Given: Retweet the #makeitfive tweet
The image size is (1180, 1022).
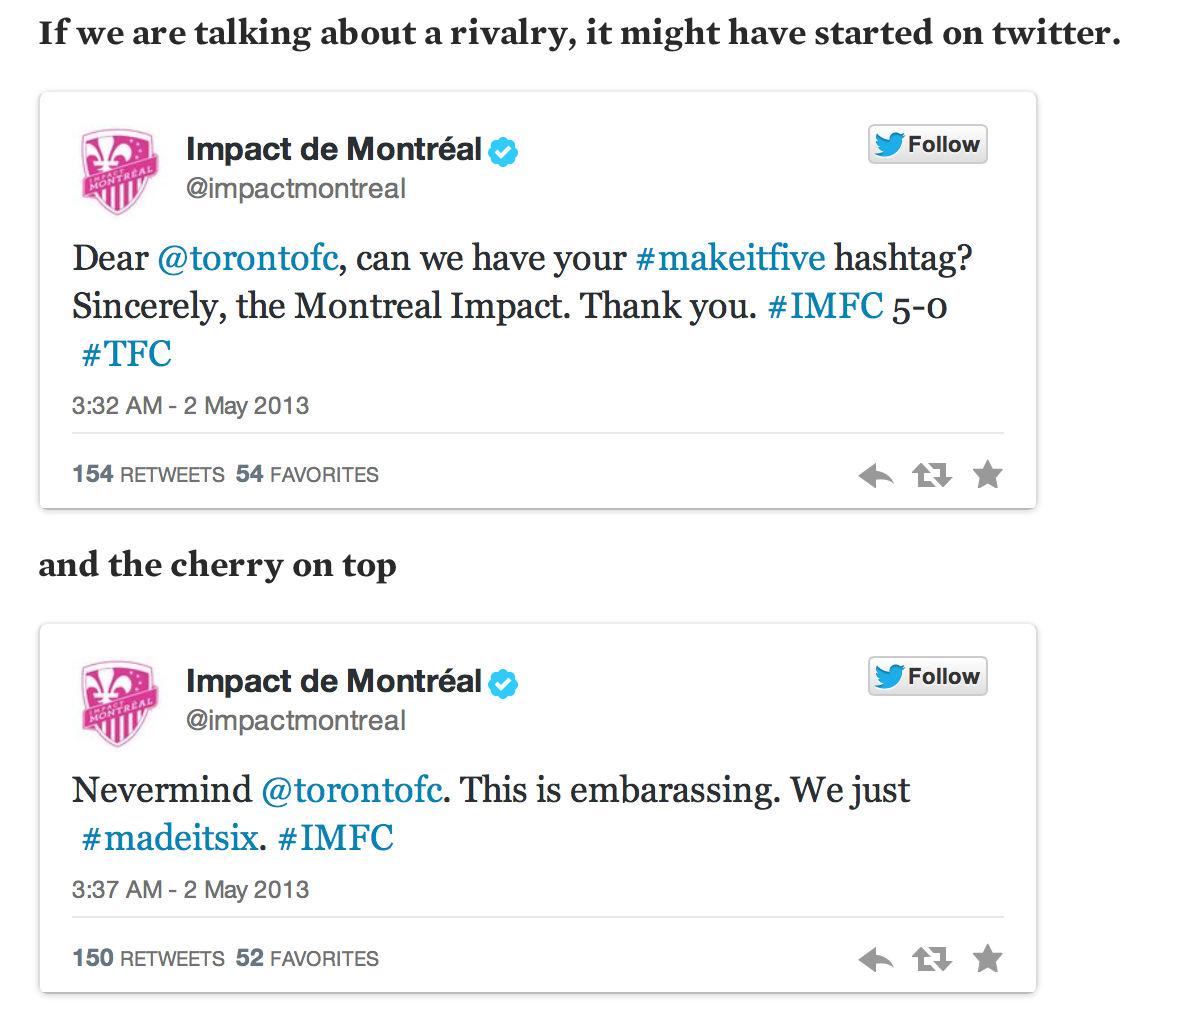Looking at the screenshot, I should [932, 476].
